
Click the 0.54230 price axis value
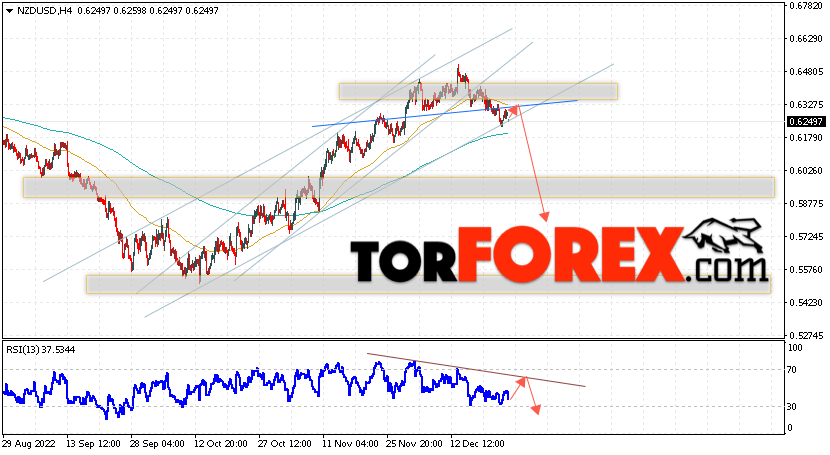(x=806, y=303)
